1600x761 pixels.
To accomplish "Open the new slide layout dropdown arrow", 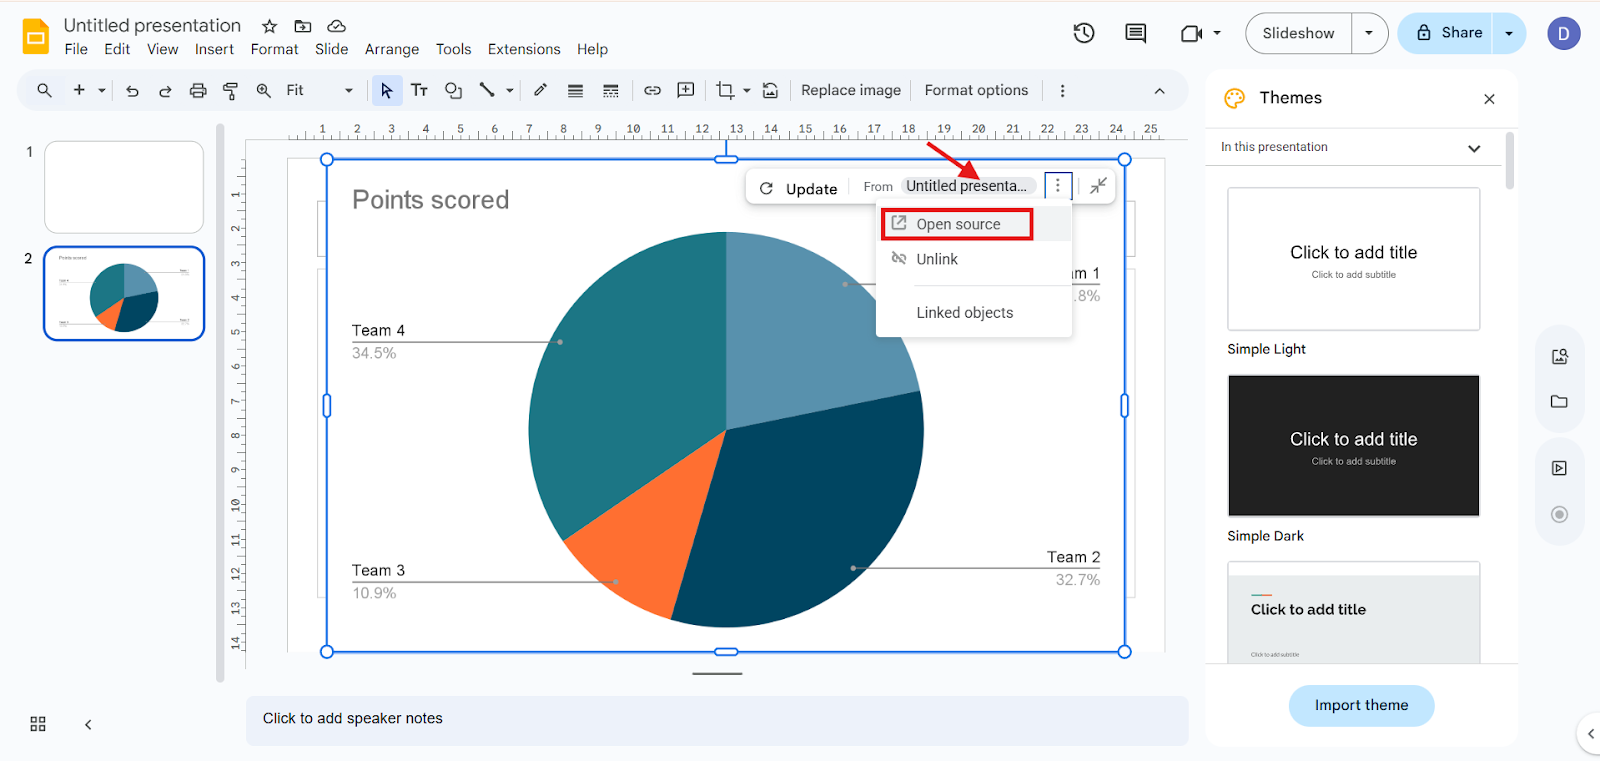I will click(x=102, y=91).
